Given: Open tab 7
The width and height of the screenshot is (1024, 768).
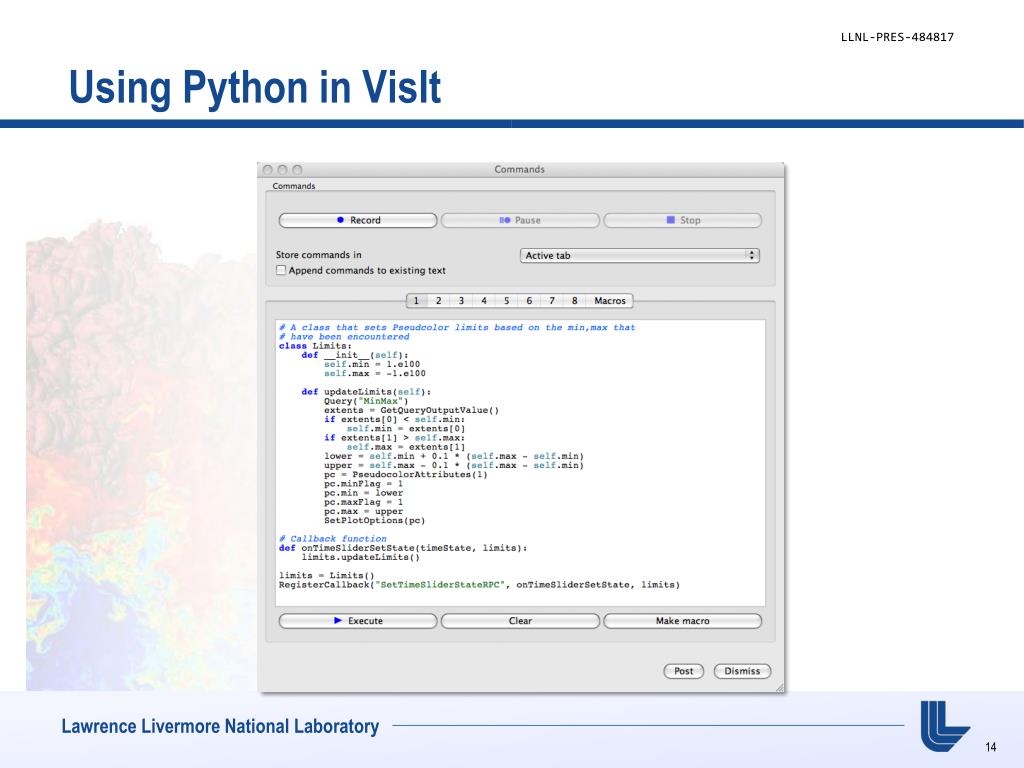Looking at the screenshot, I should coord(552,300).
